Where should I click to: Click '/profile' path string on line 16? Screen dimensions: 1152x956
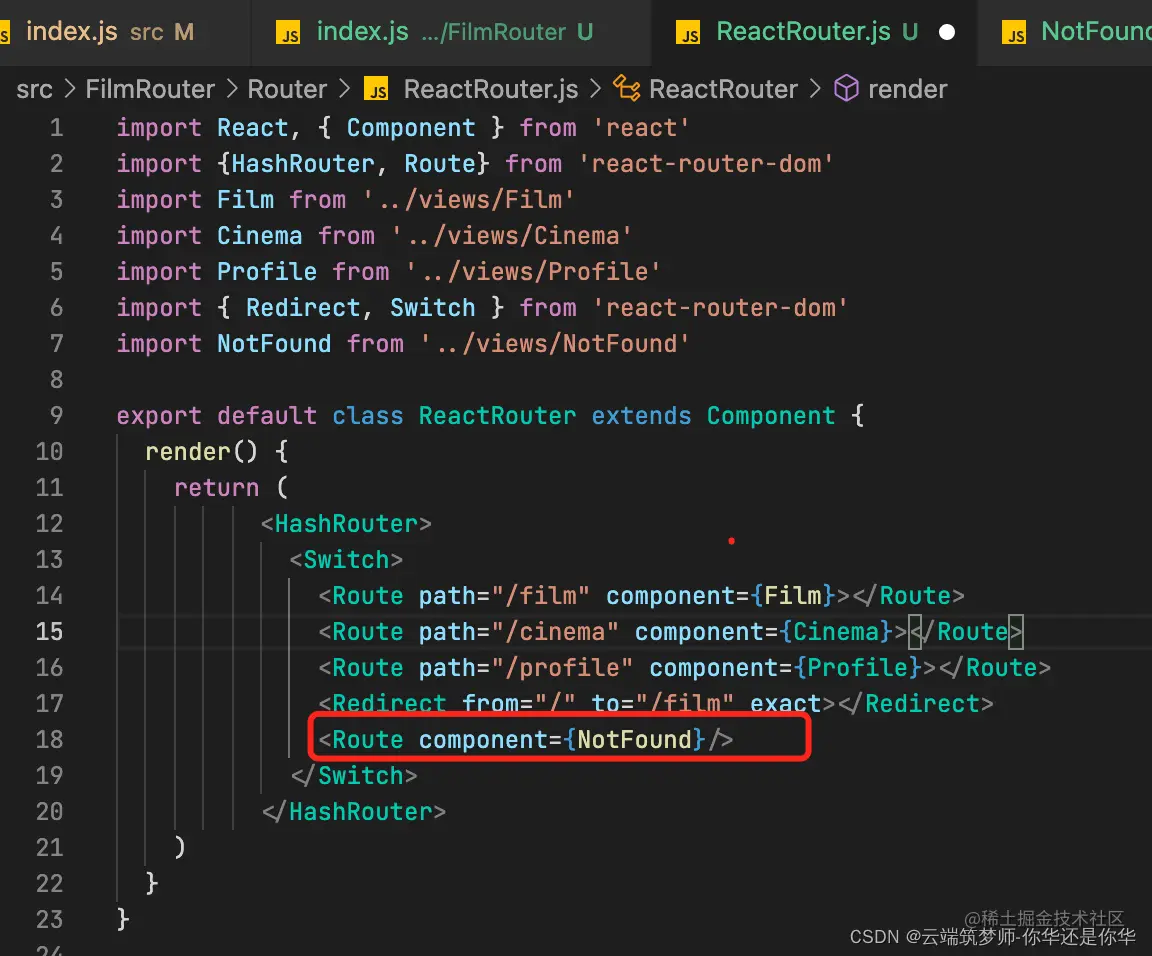pos(562,668)
